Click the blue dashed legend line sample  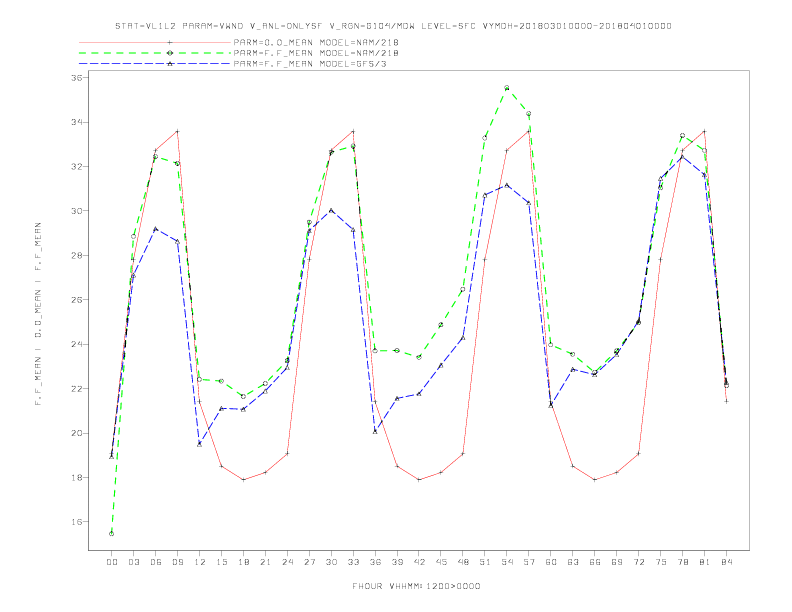[155, 64]
